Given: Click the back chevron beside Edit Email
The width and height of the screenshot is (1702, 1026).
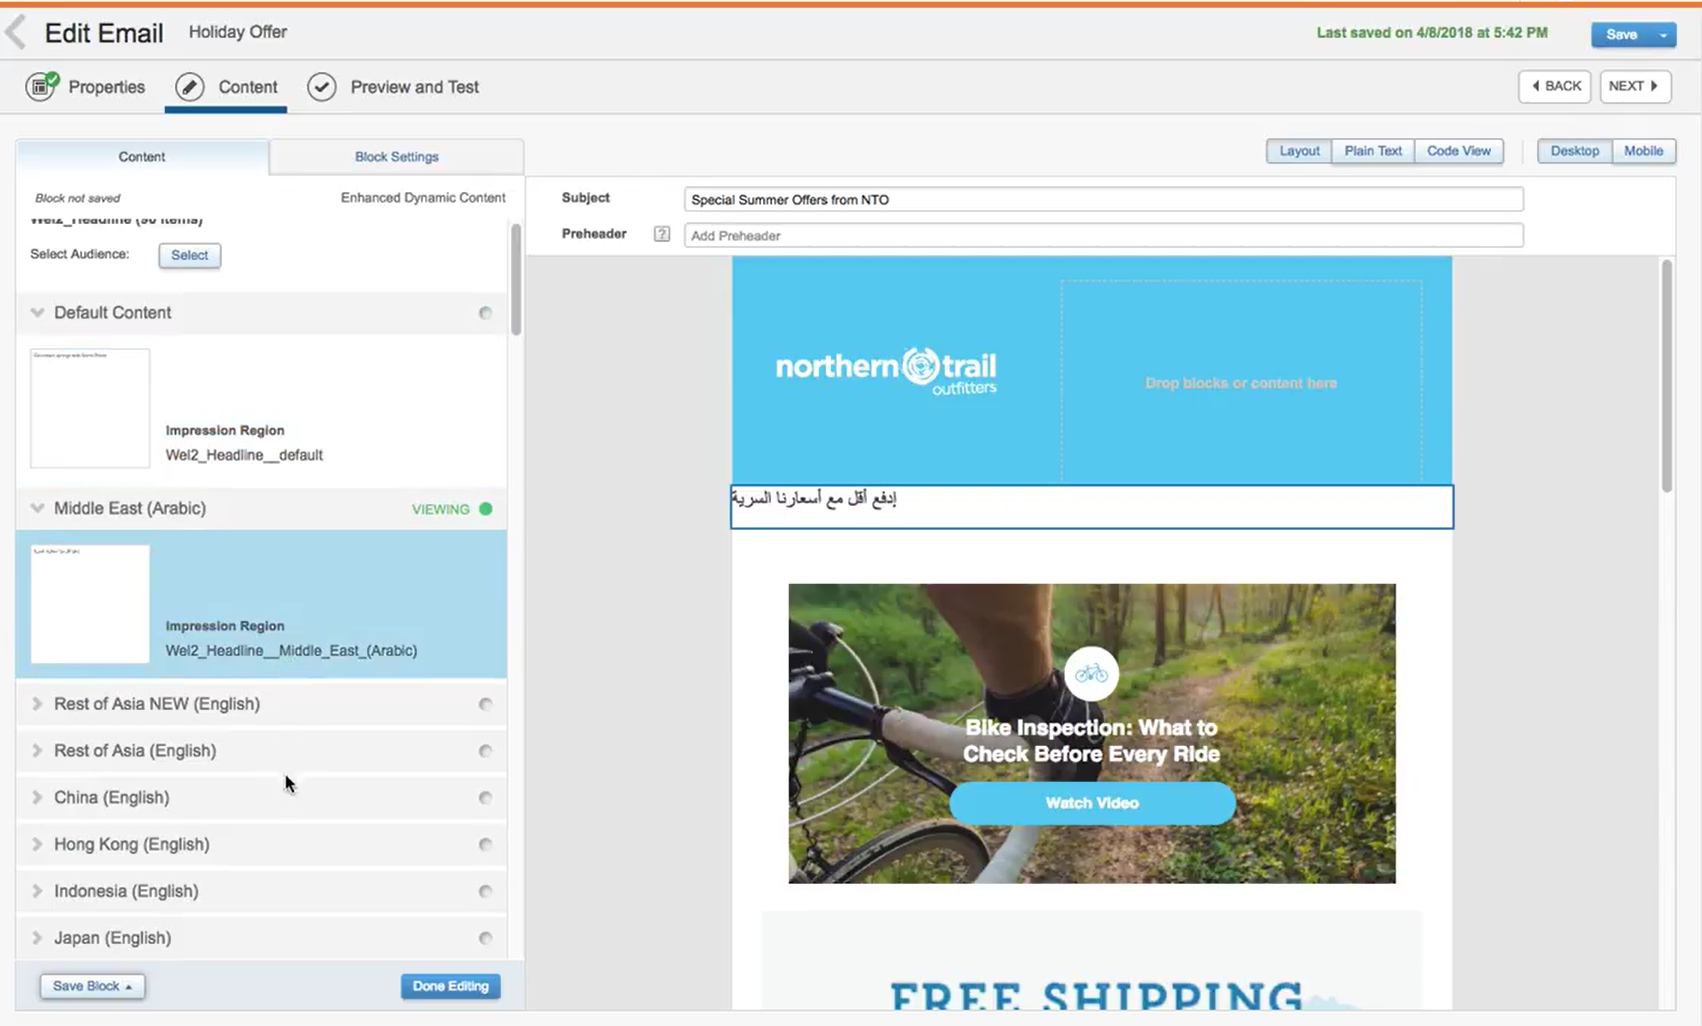Looking at the screenshot, I should click(x=16, y=32).
